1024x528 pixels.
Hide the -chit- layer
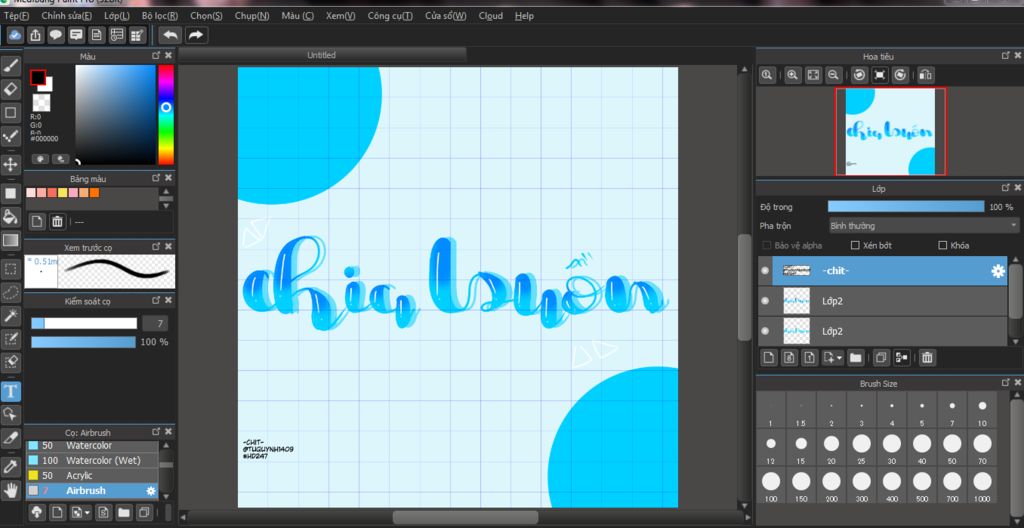pyautogui.click(x=765, y=271)
